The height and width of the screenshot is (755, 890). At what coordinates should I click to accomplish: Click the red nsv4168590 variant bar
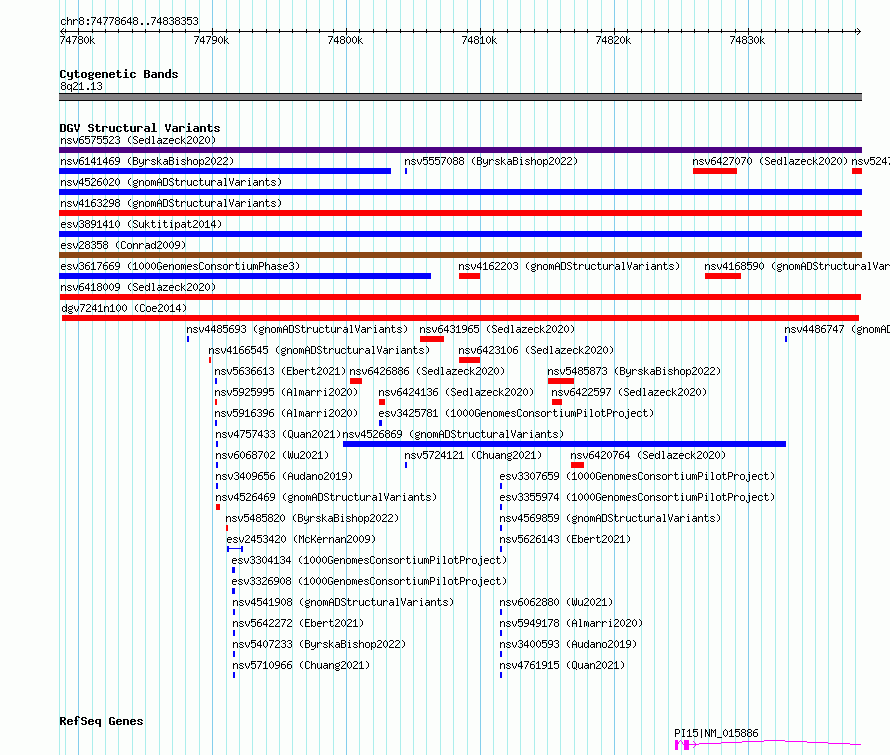(723, 276)
